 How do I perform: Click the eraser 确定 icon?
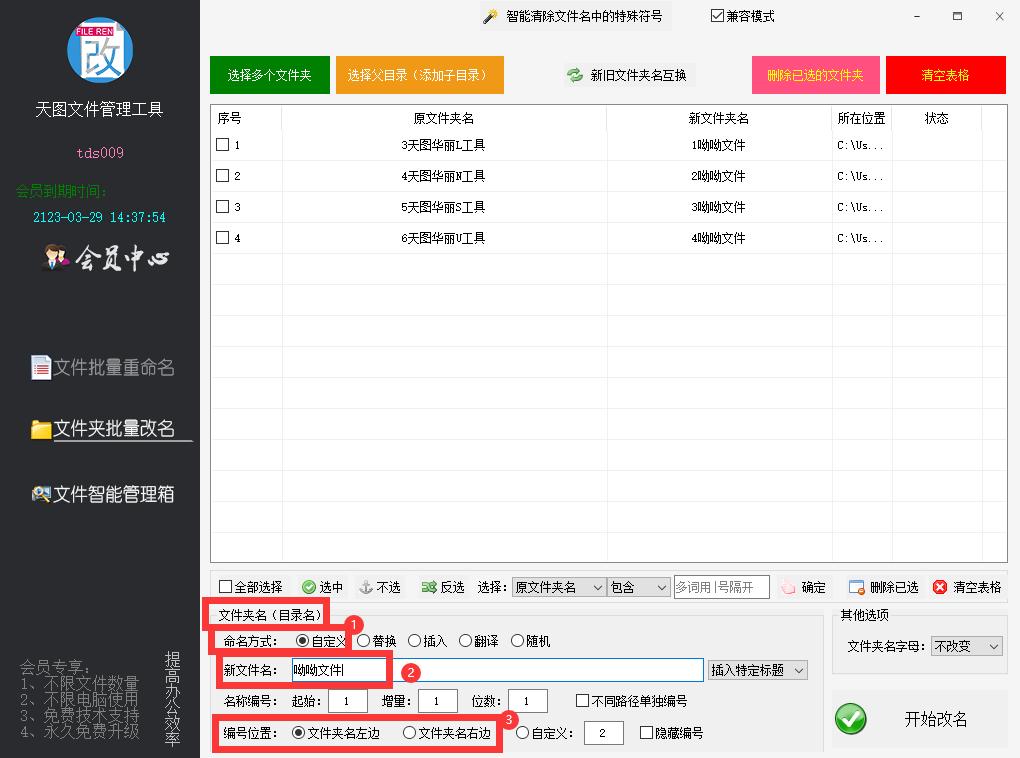(x=788, y=587)
